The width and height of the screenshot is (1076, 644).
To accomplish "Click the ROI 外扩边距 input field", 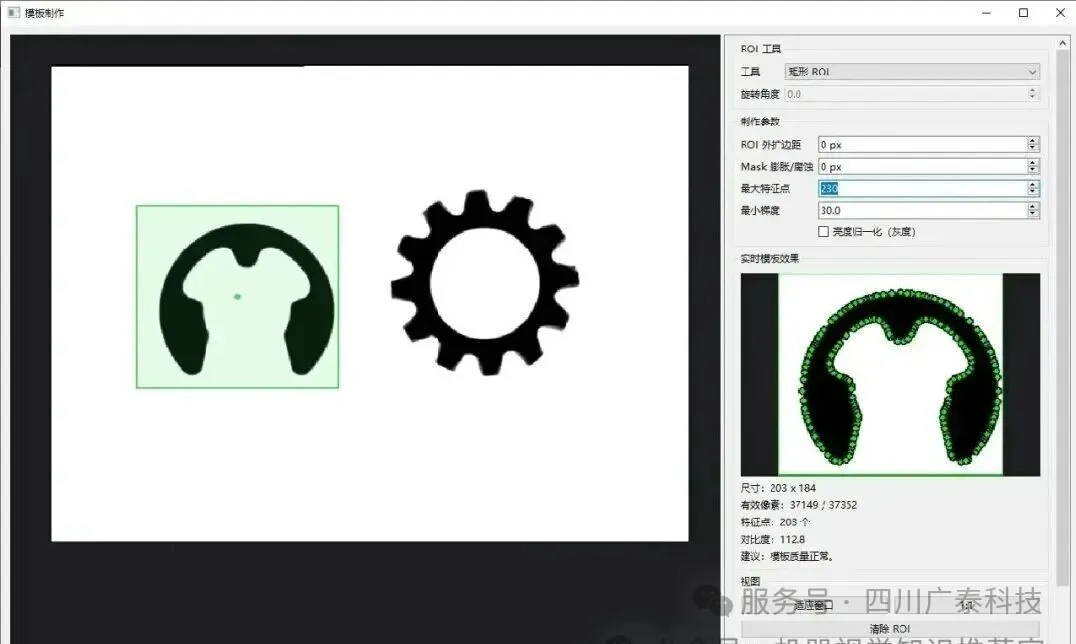I will [922, 144].
